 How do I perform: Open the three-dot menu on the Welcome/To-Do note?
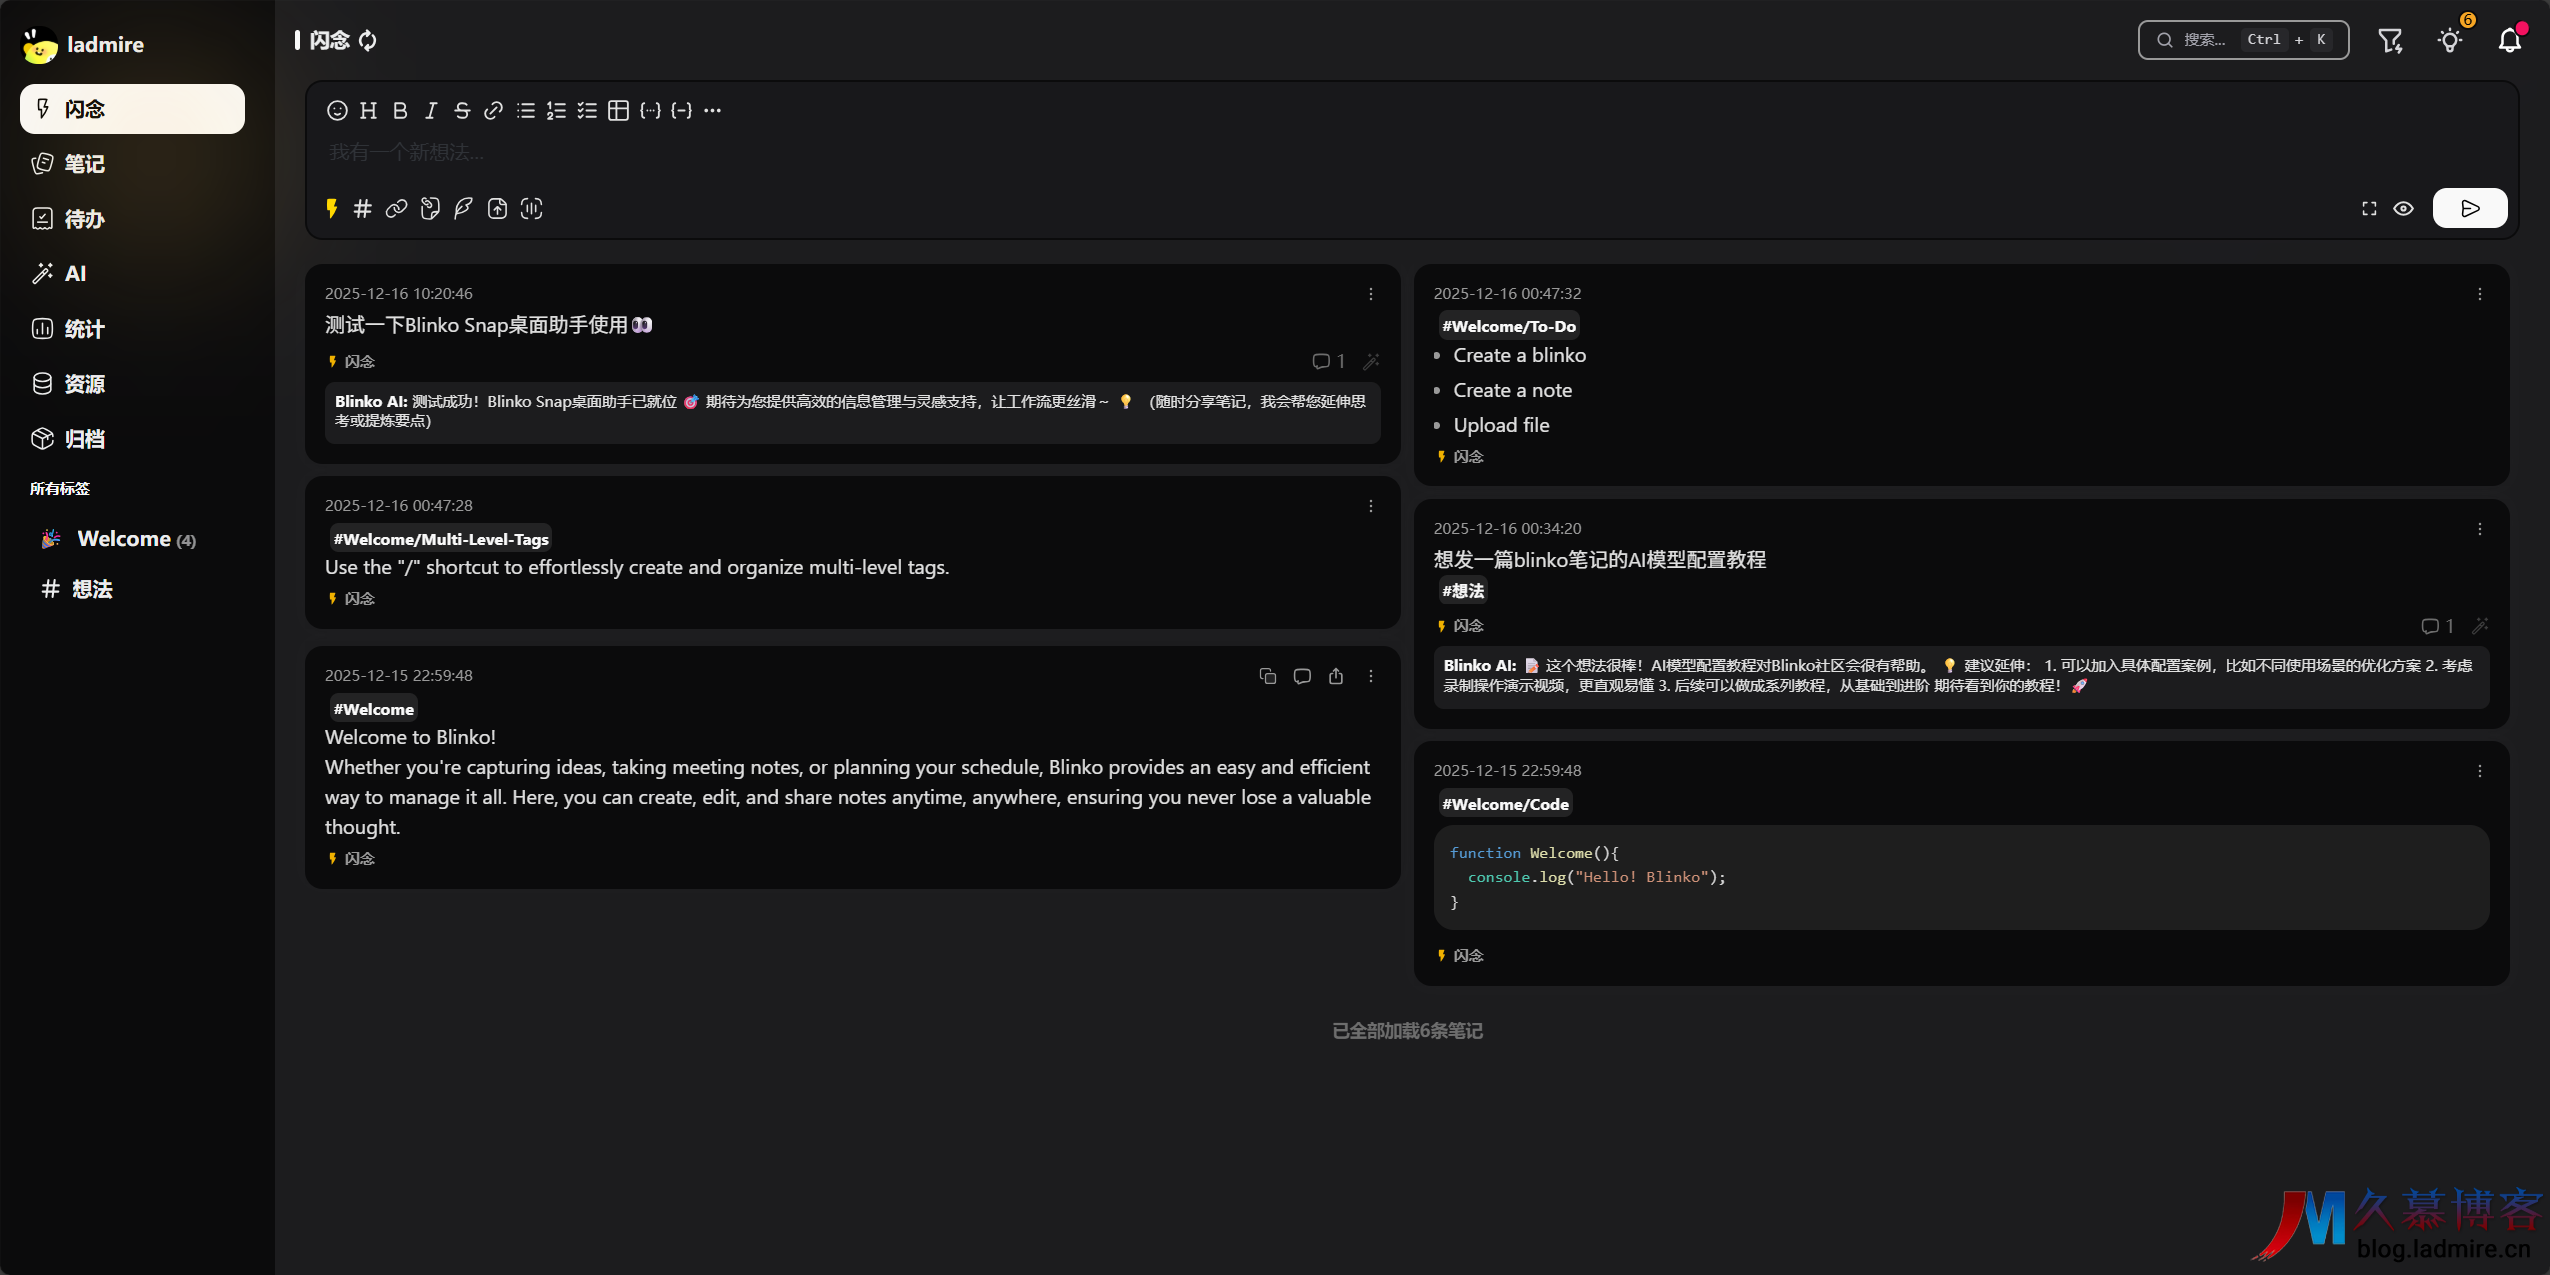coord(2479,294)
